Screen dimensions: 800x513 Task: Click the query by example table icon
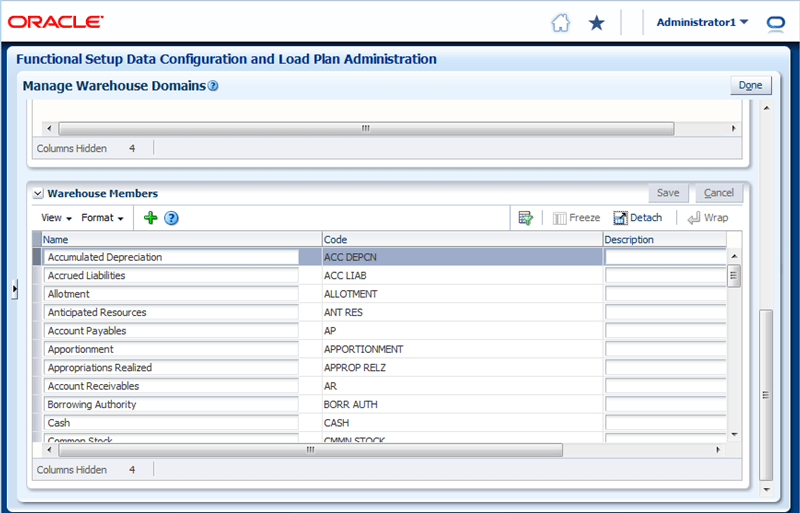coord(526,218)
